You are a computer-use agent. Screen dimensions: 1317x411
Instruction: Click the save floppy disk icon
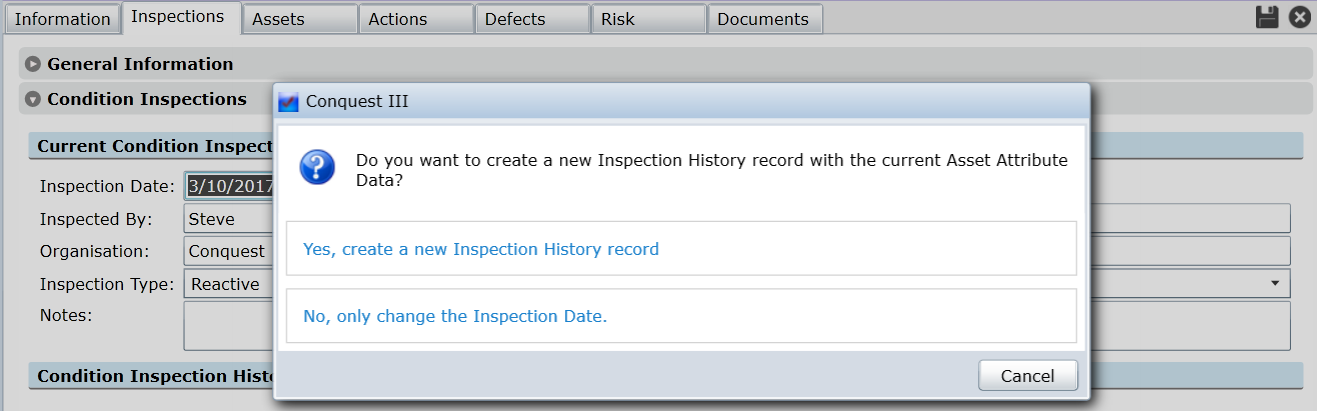(1267, 16)
